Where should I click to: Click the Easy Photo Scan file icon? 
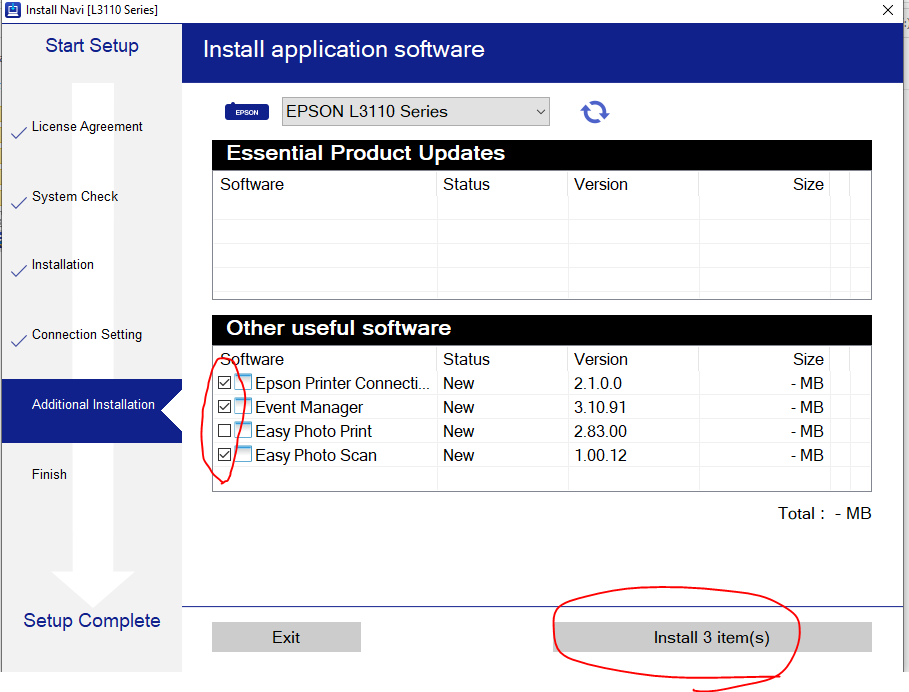click(x=243, y=454)
